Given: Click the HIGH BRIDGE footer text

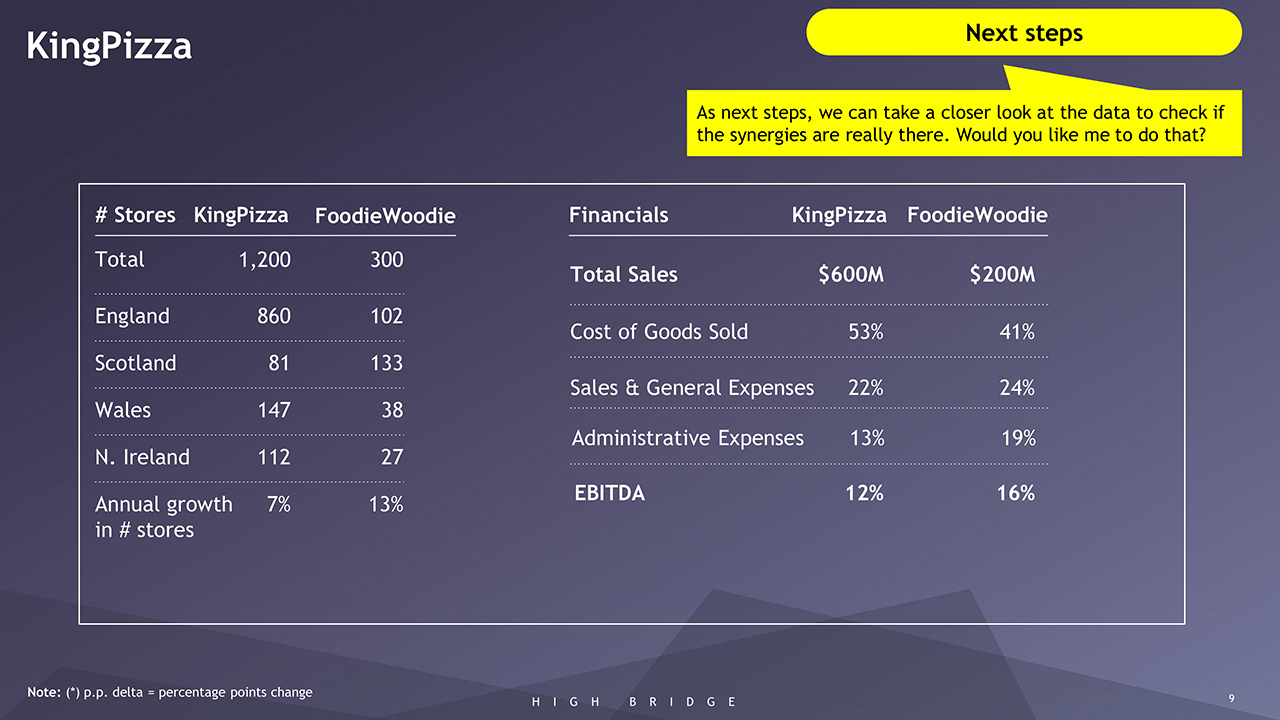Looking at the screenshot, I should tap(634, 702).
